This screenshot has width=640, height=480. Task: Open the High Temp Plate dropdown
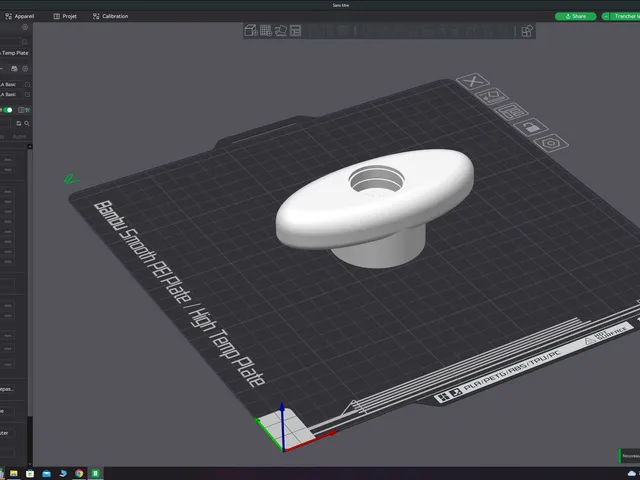[x=15, y=53]
